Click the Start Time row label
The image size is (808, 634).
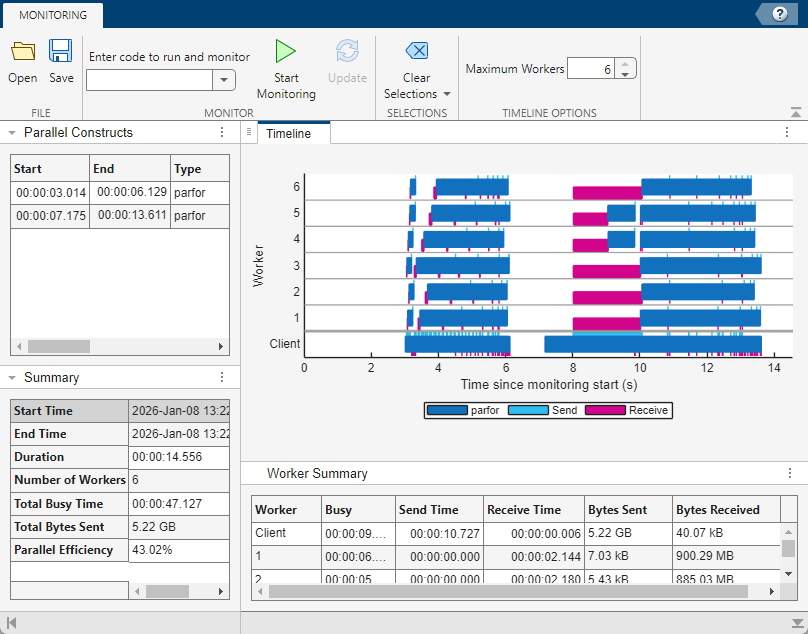click(69, 411)
